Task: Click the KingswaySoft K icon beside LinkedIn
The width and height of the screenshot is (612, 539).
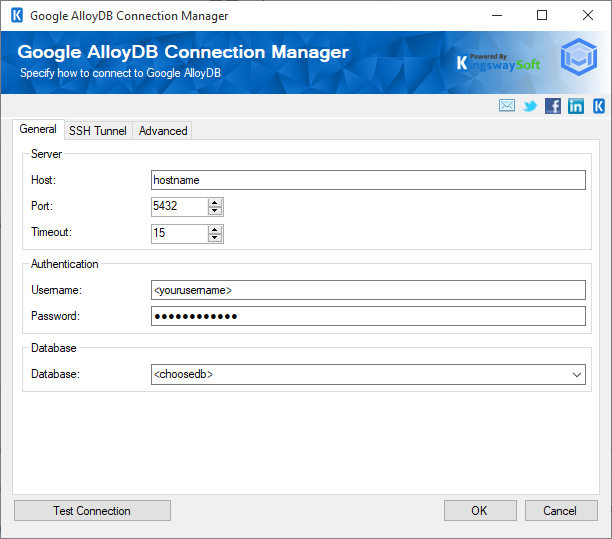Action: (x=599, y=106)
